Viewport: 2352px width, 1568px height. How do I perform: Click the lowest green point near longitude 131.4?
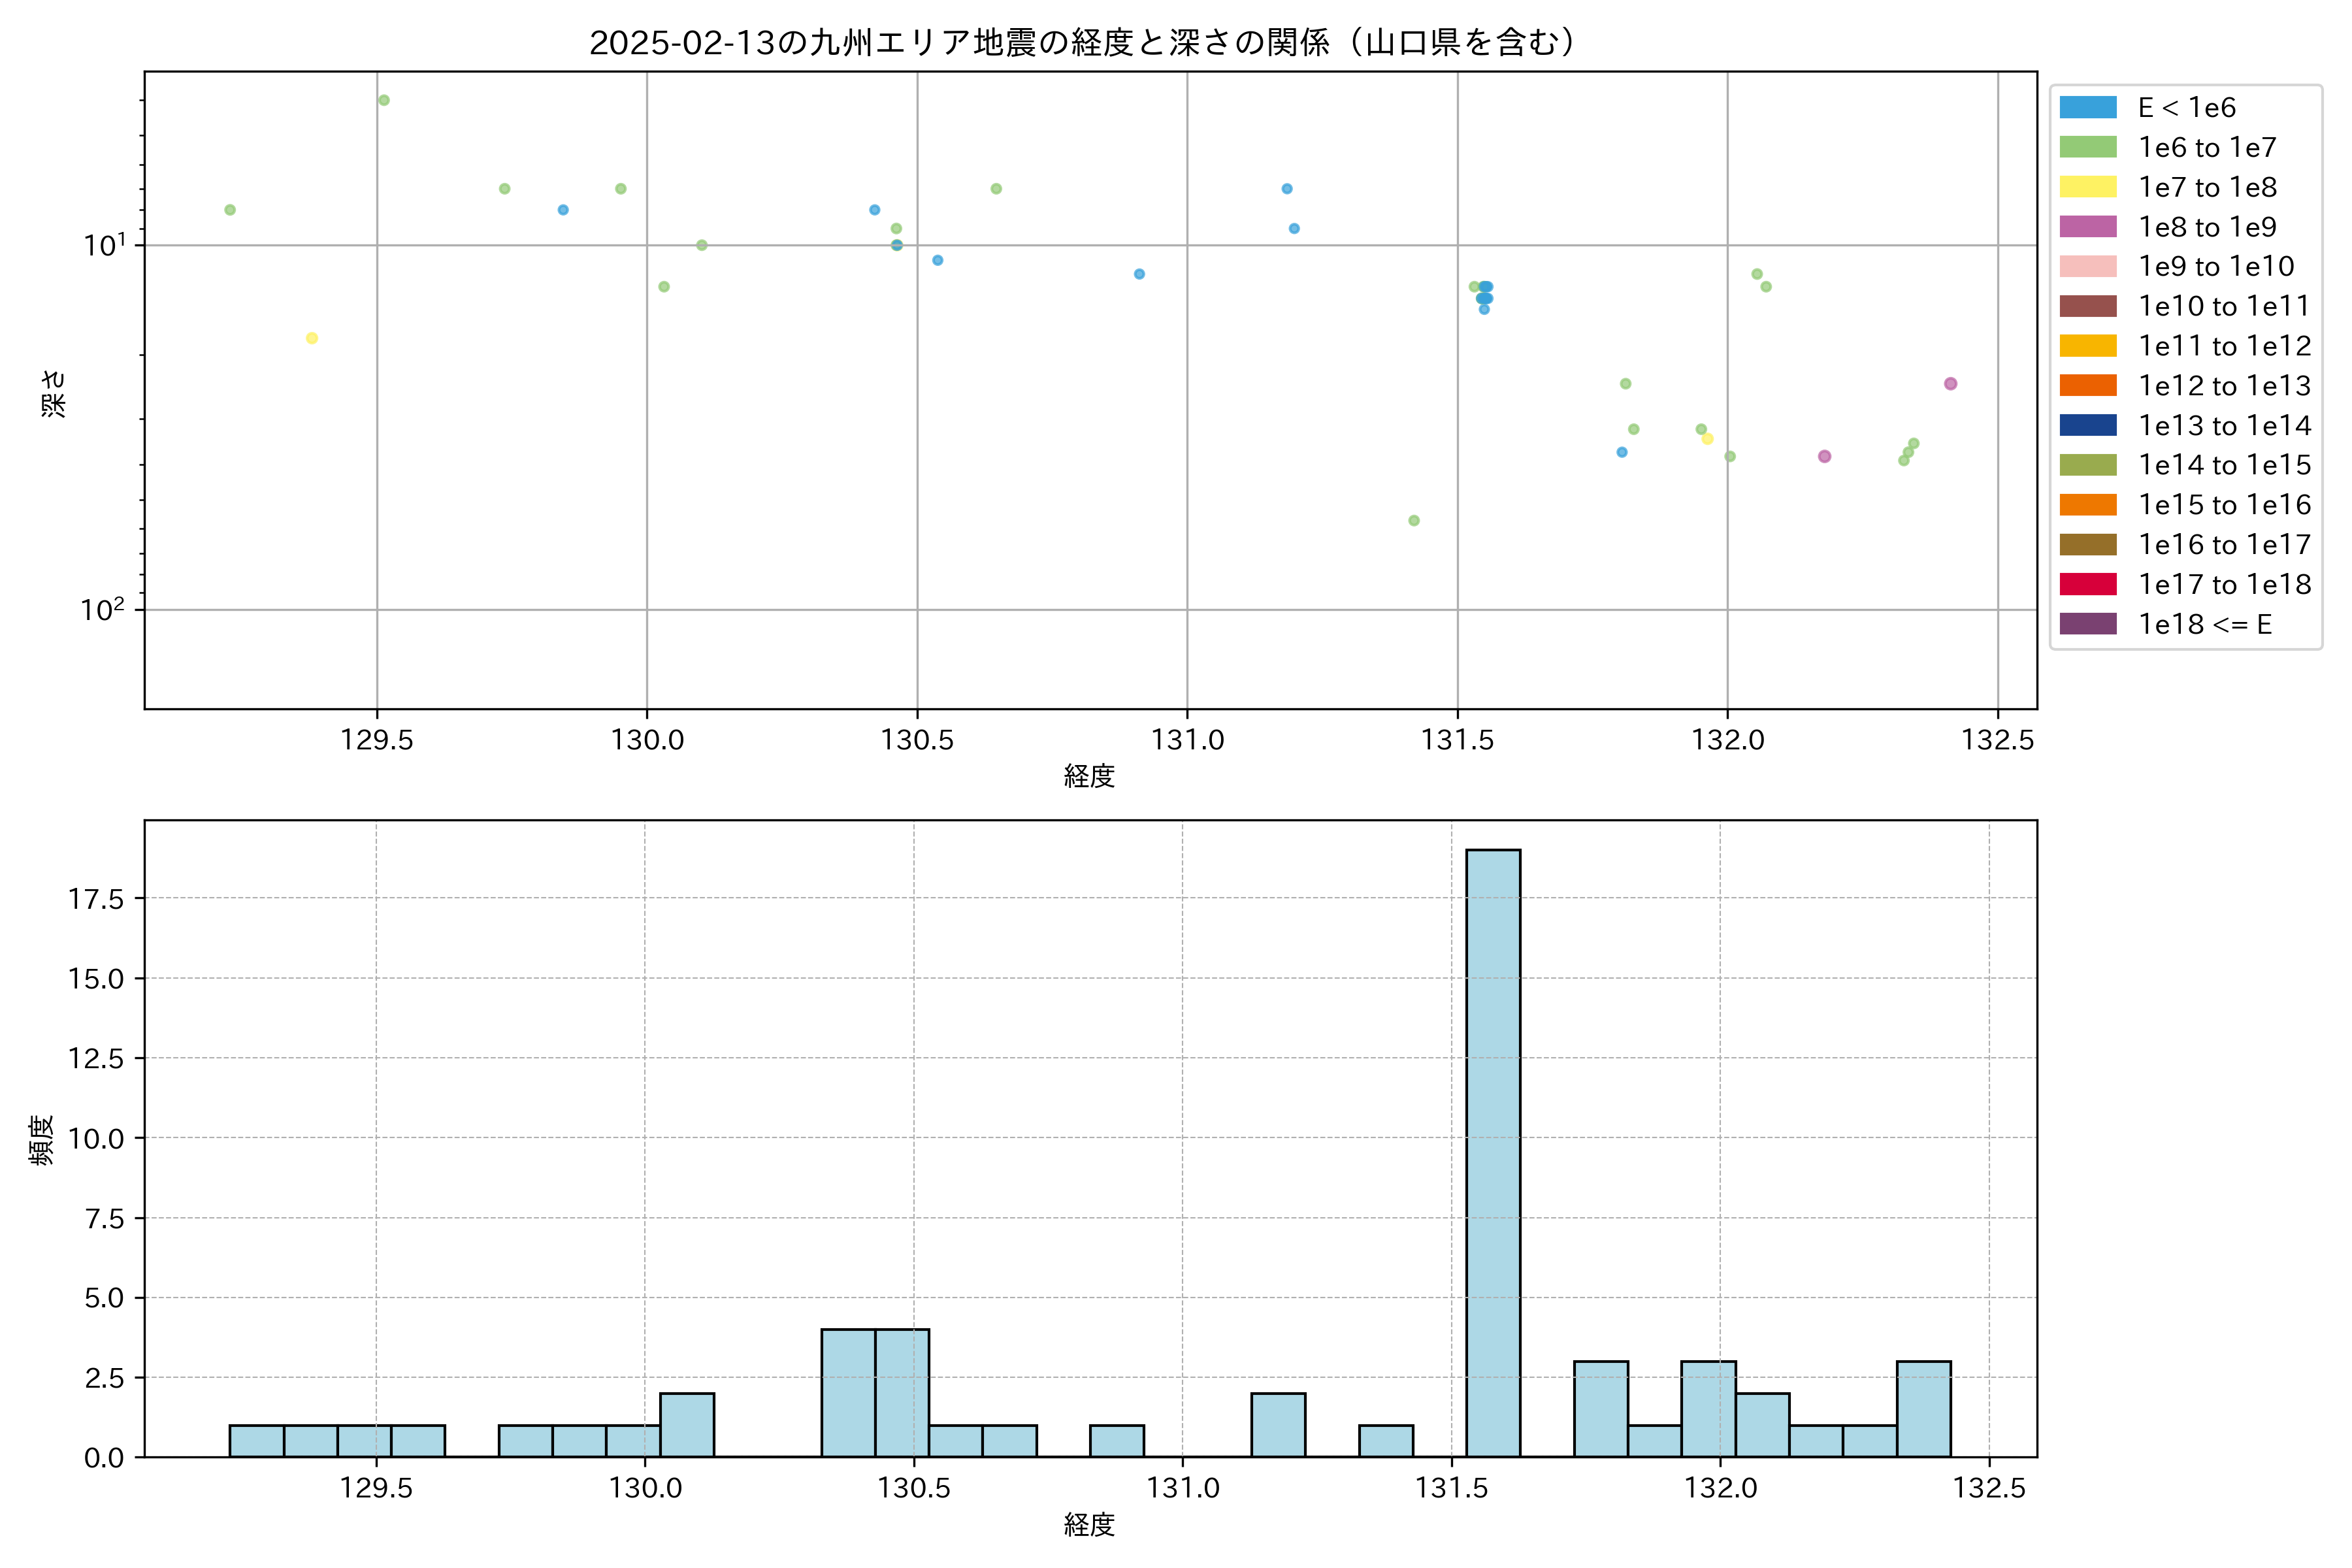pos(1413,520)
